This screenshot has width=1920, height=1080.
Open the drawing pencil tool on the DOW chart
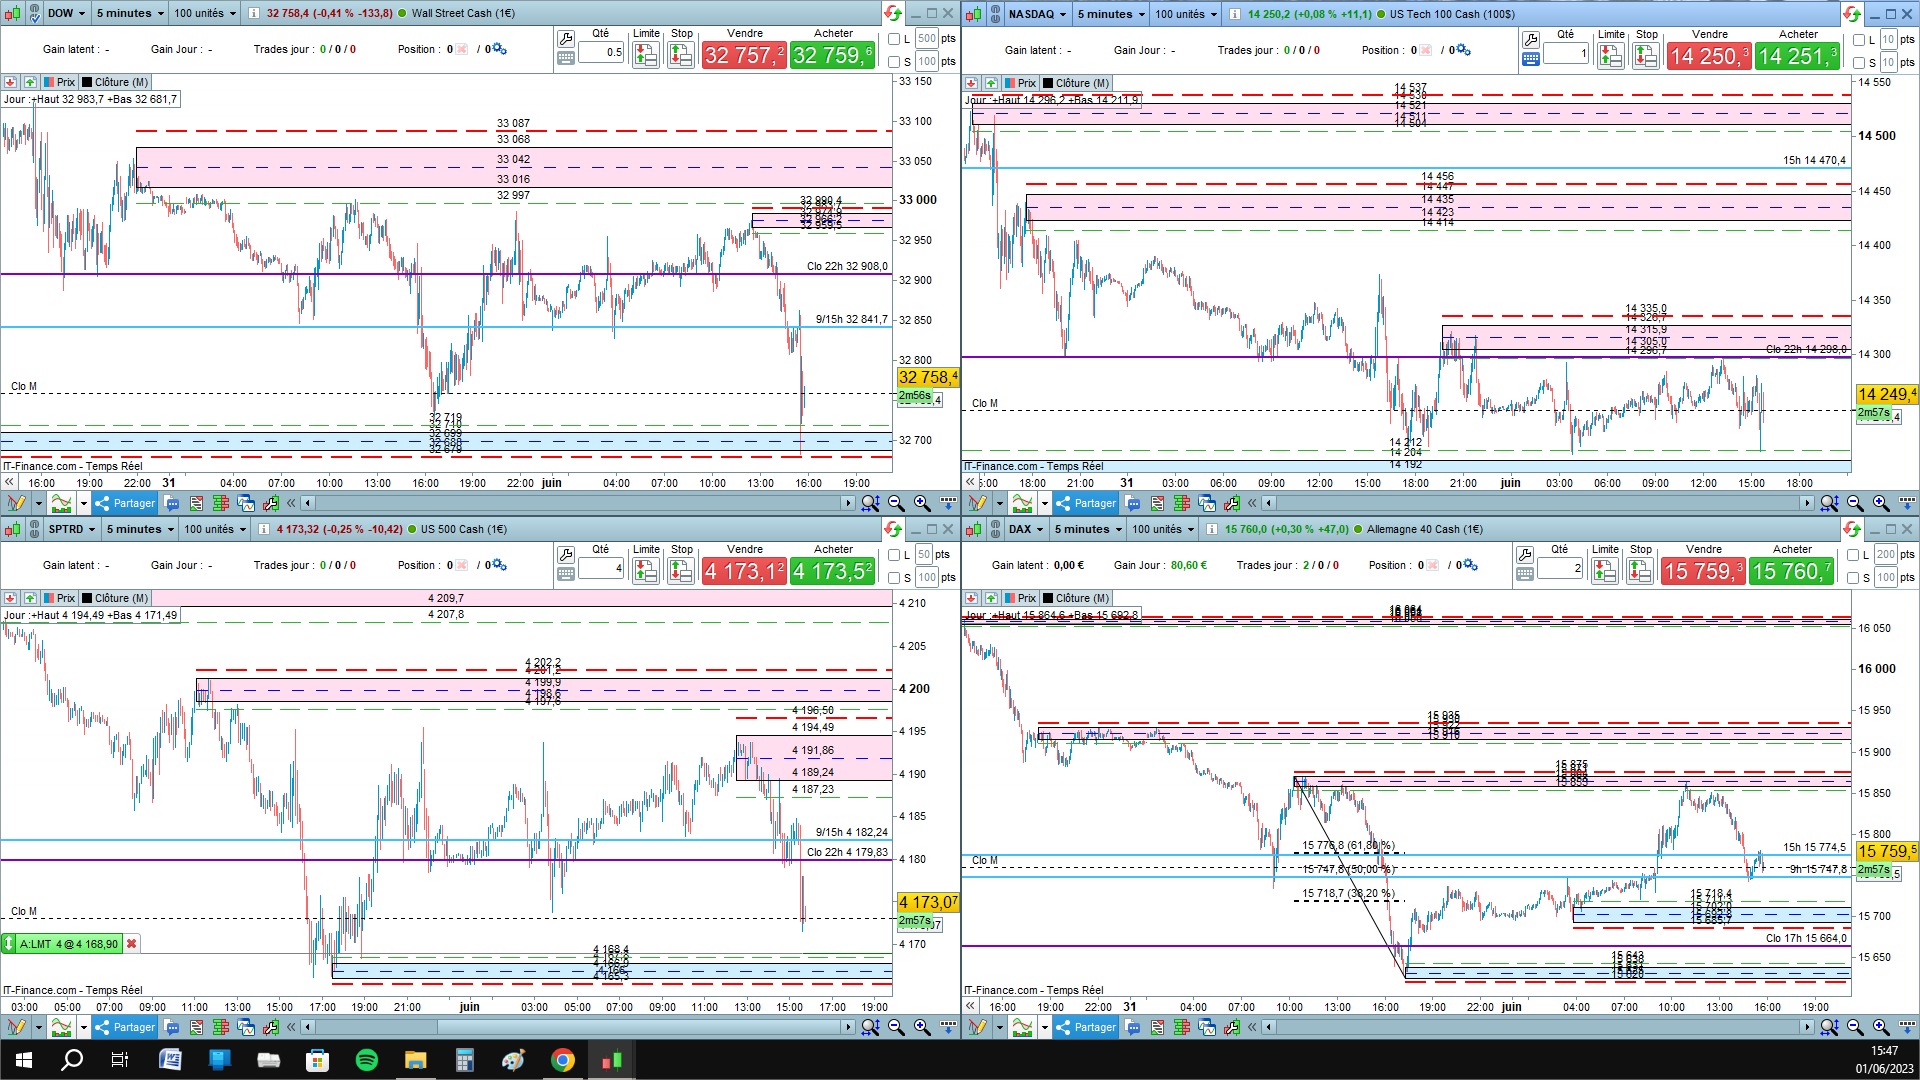16,503
